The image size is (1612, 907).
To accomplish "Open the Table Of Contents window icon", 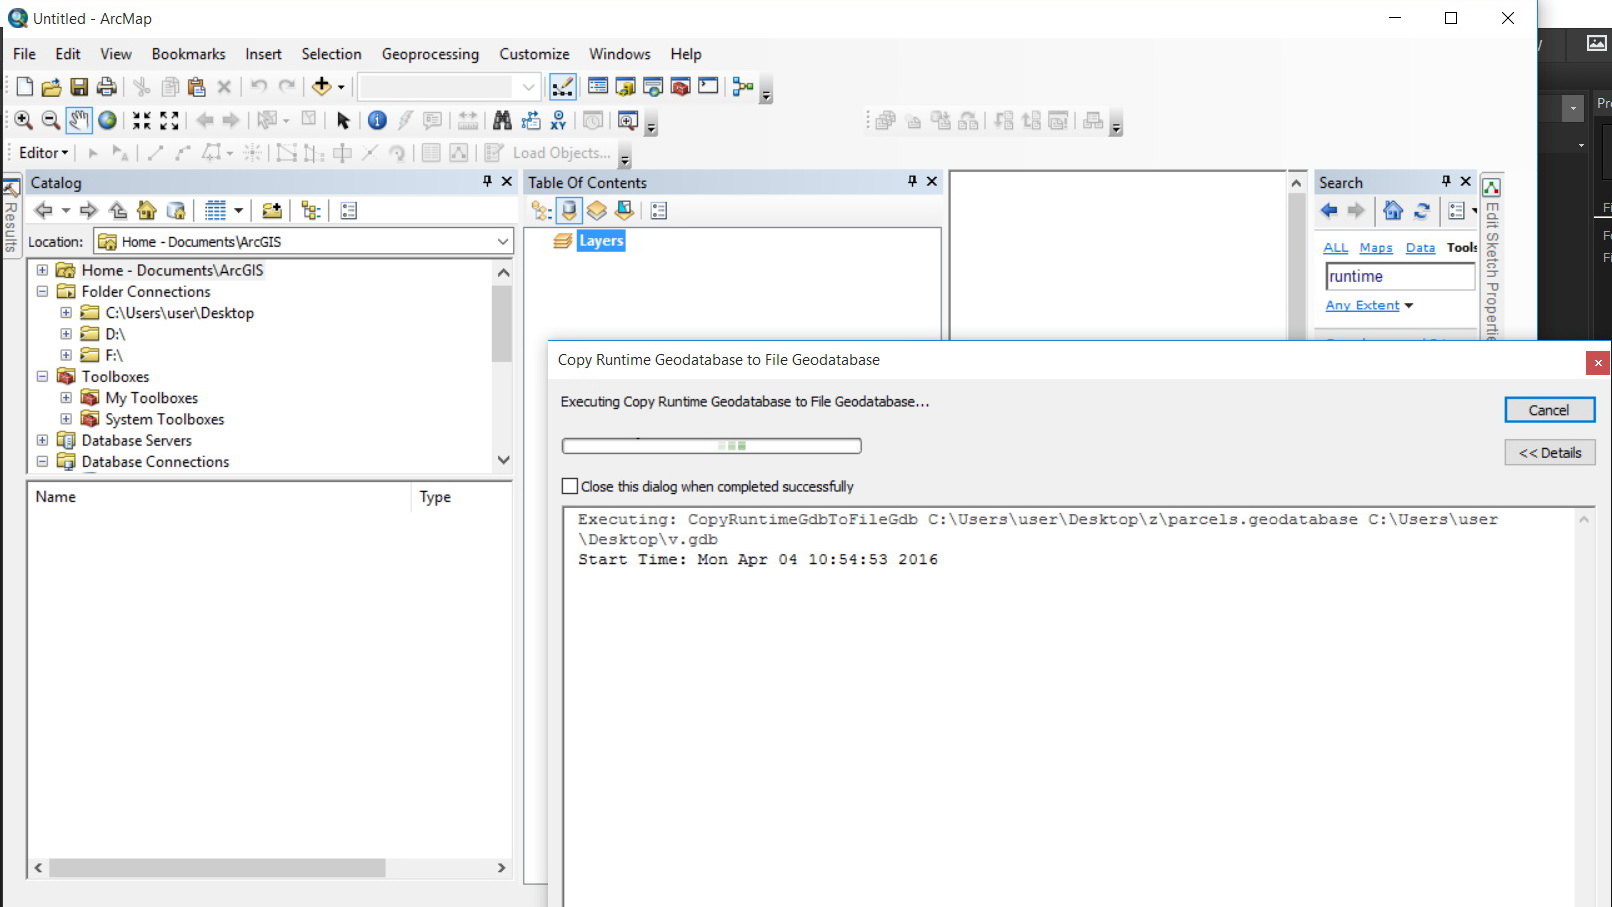I will (x=598, y=87).
